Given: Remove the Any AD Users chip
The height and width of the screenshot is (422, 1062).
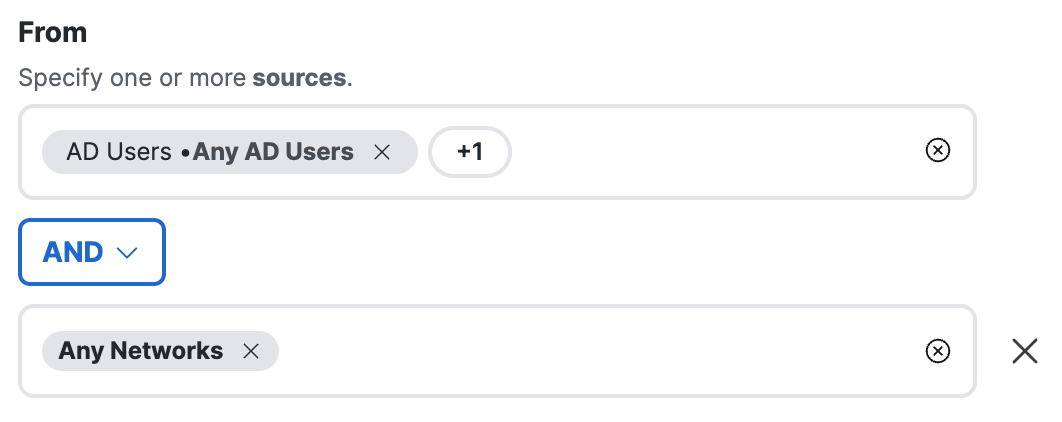Looking at the screenshot, I should tap(382, 152).
